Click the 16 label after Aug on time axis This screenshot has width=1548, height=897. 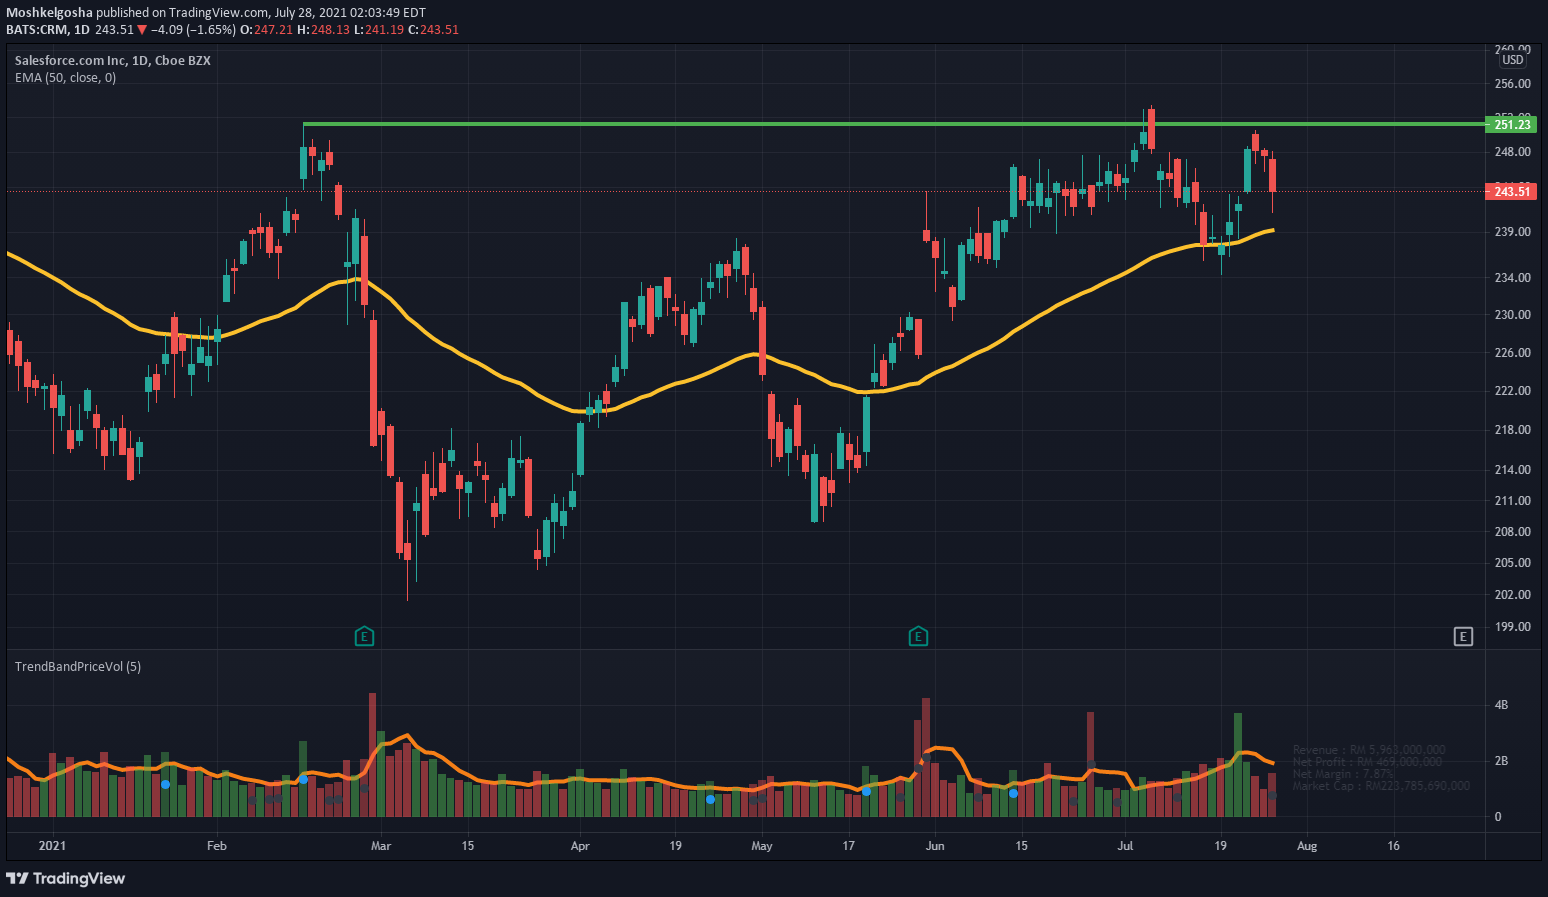(1394, 846)
